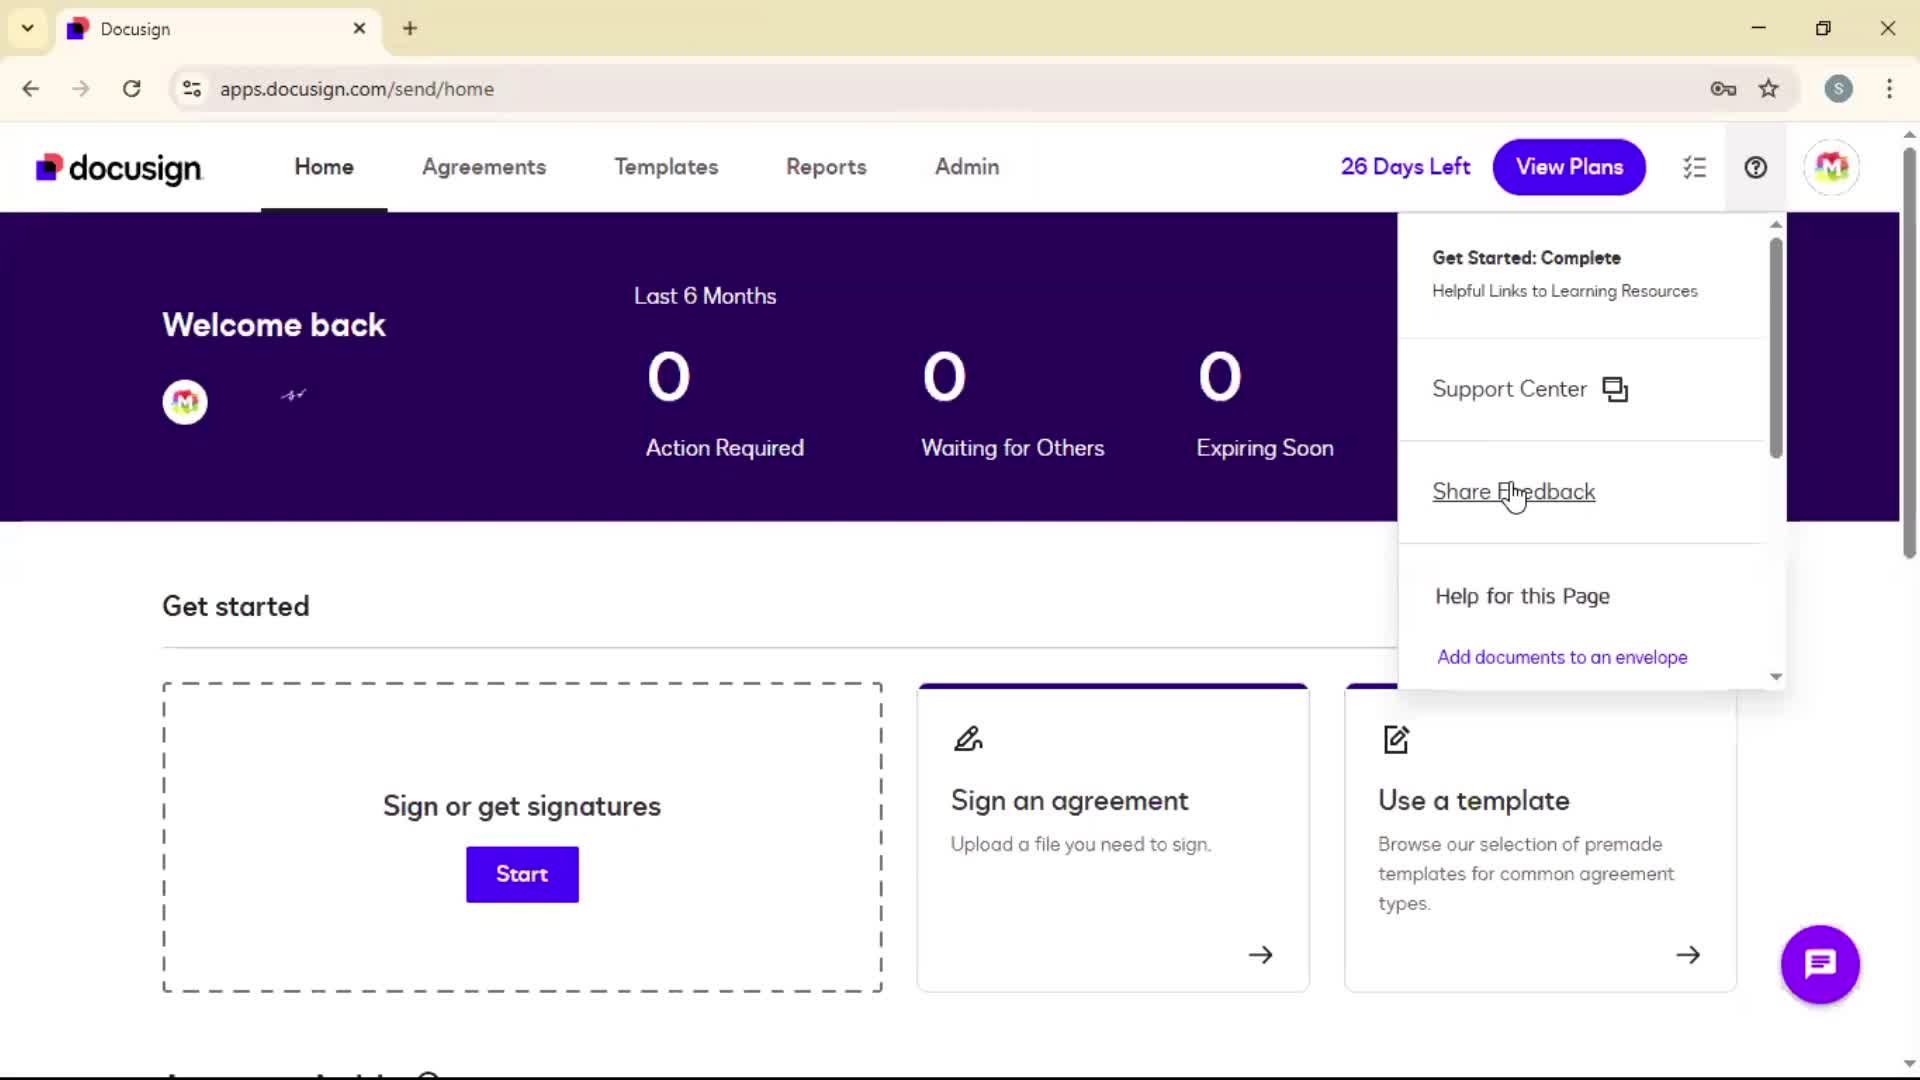The height and width of the screenshot is (1080, 1920).
Task: Open the Templates tab
Action: [x=666, y=167]
